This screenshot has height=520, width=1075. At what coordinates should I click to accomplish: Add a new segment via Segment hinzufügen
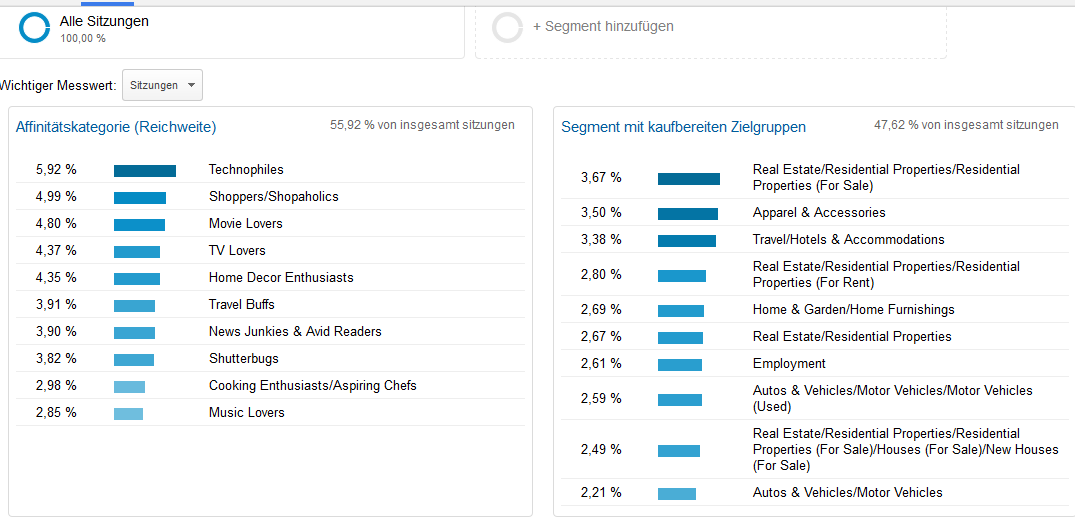pyautogui.click(x=603, y=27)
